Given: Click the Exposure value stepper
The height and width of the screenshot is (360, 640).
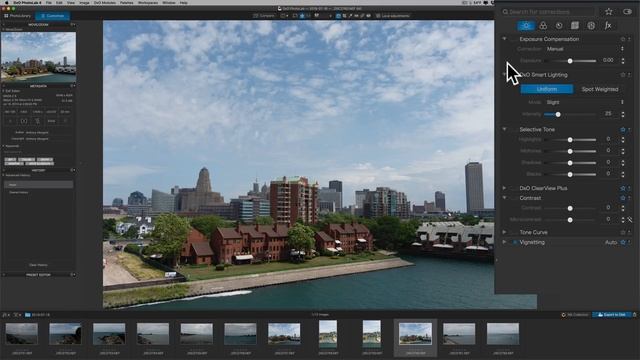Looking at the screenshot, I should coord(623,61).
